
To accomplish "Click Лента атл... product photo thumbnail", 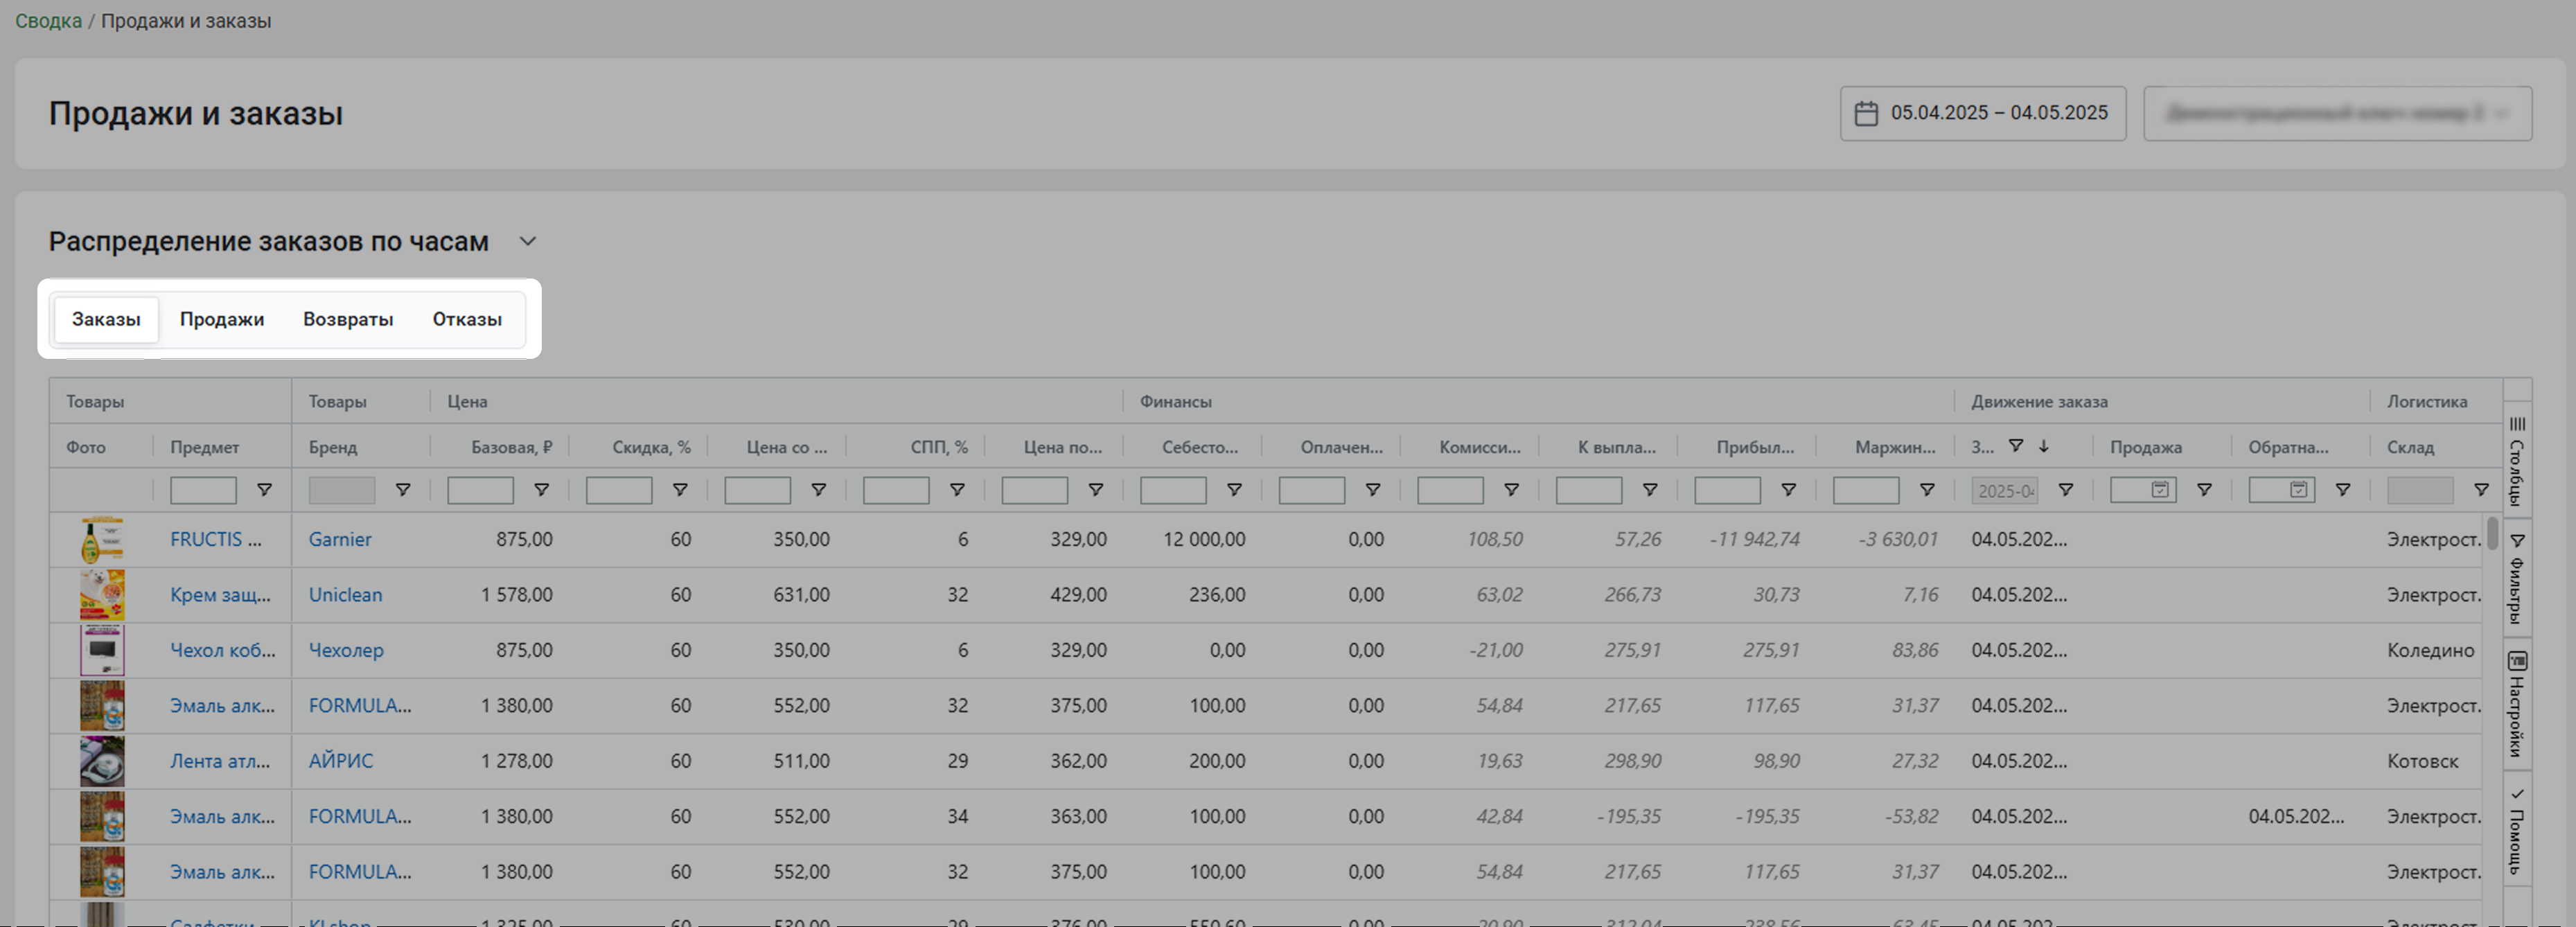I will coord(102,761).
